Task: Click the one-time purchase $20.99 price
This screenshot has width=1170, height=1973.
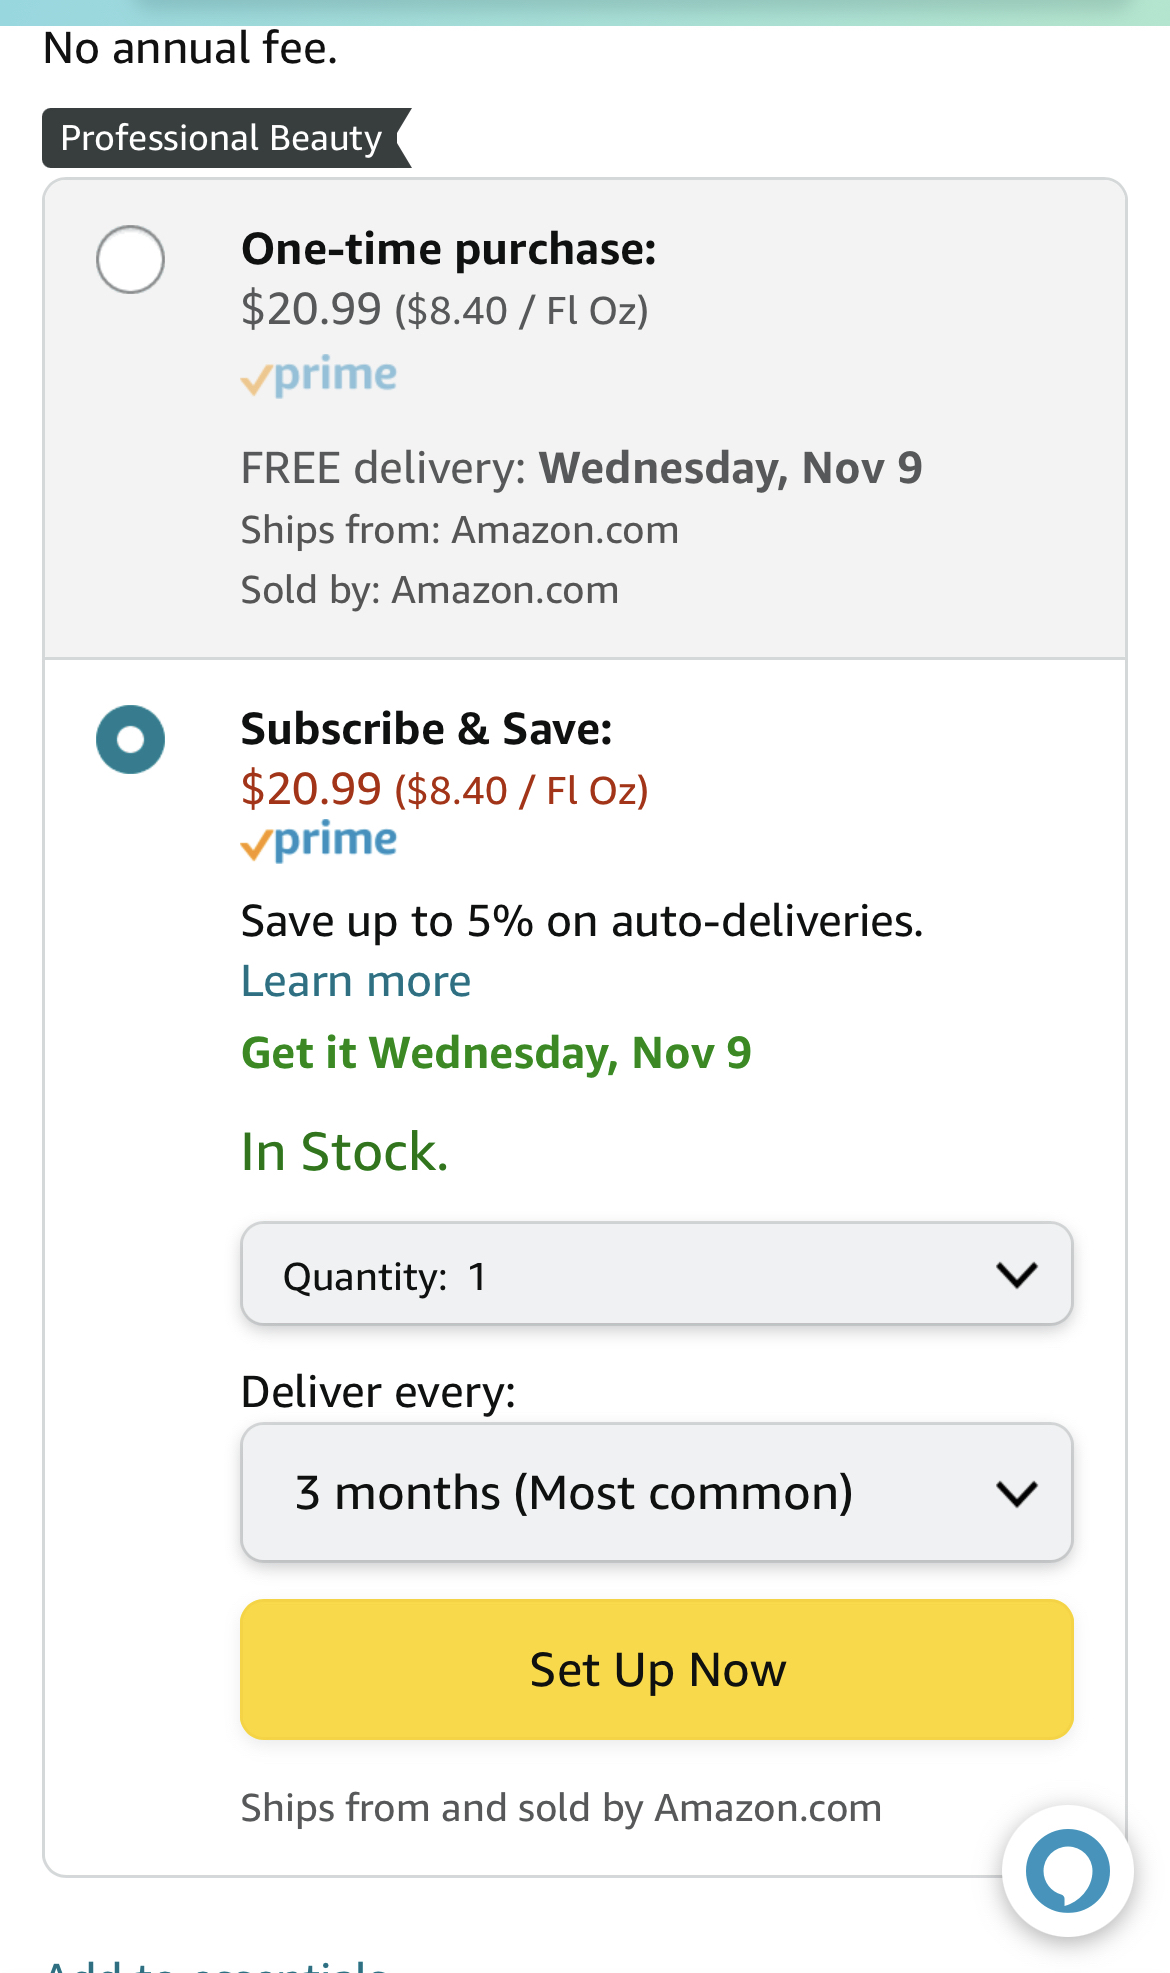Action: (310, 309)
